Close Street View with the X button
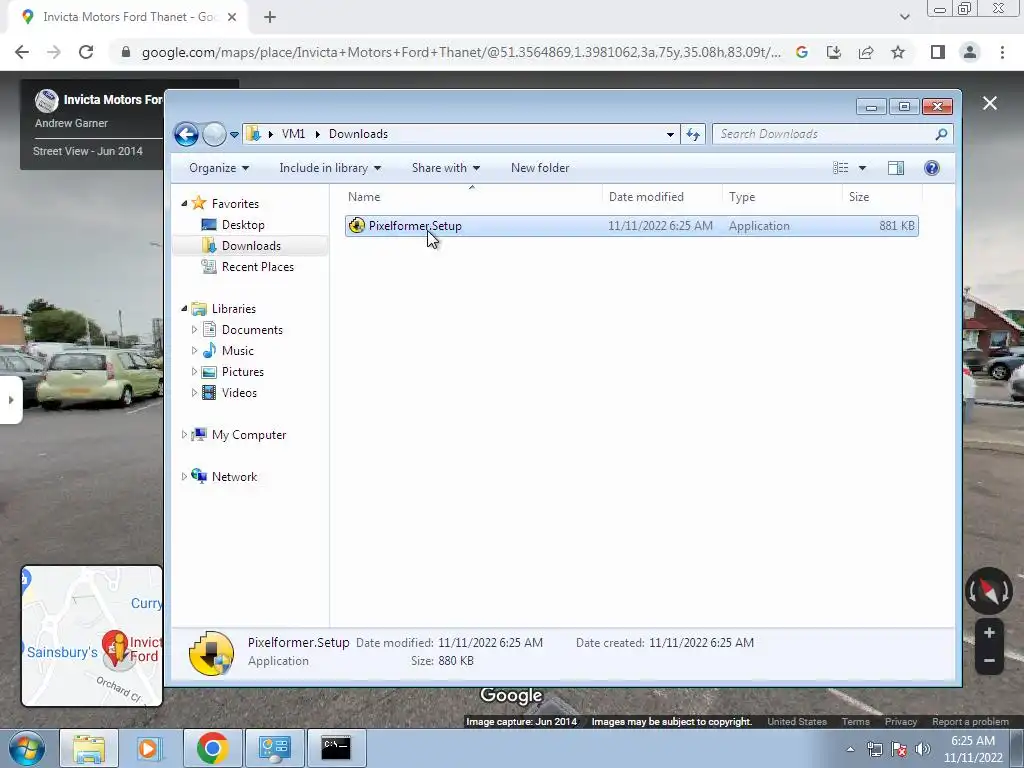The image size is (1024, 768). click(x=990, y=103)
